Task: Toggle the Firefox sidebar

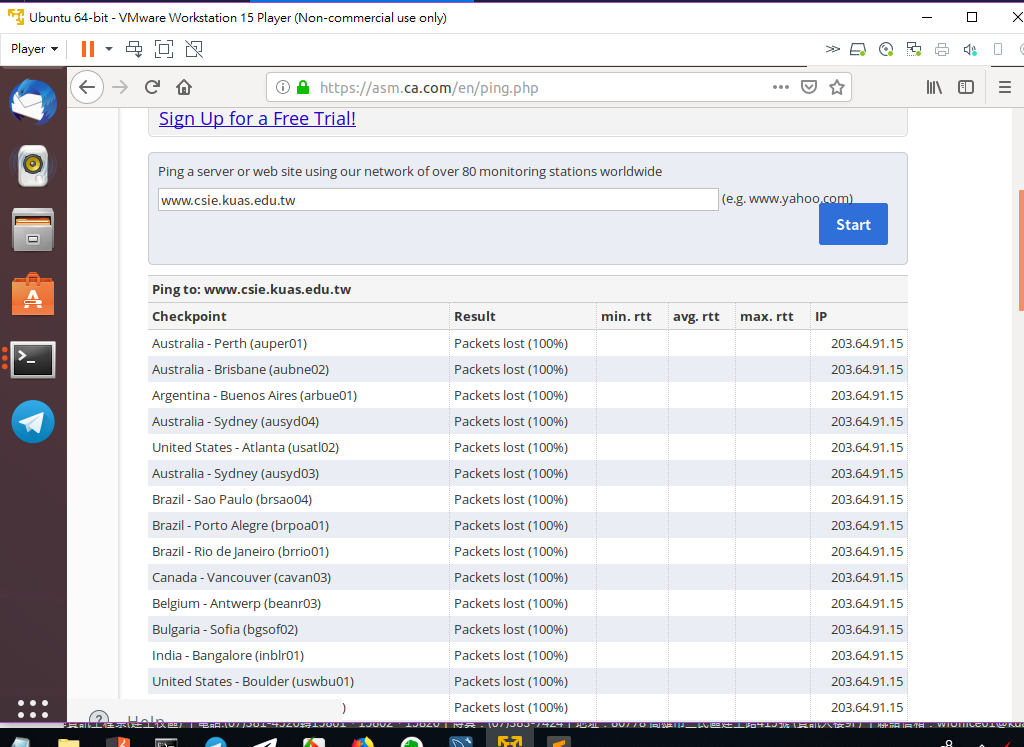Action: pyautogui.click(x=966, y=87)
